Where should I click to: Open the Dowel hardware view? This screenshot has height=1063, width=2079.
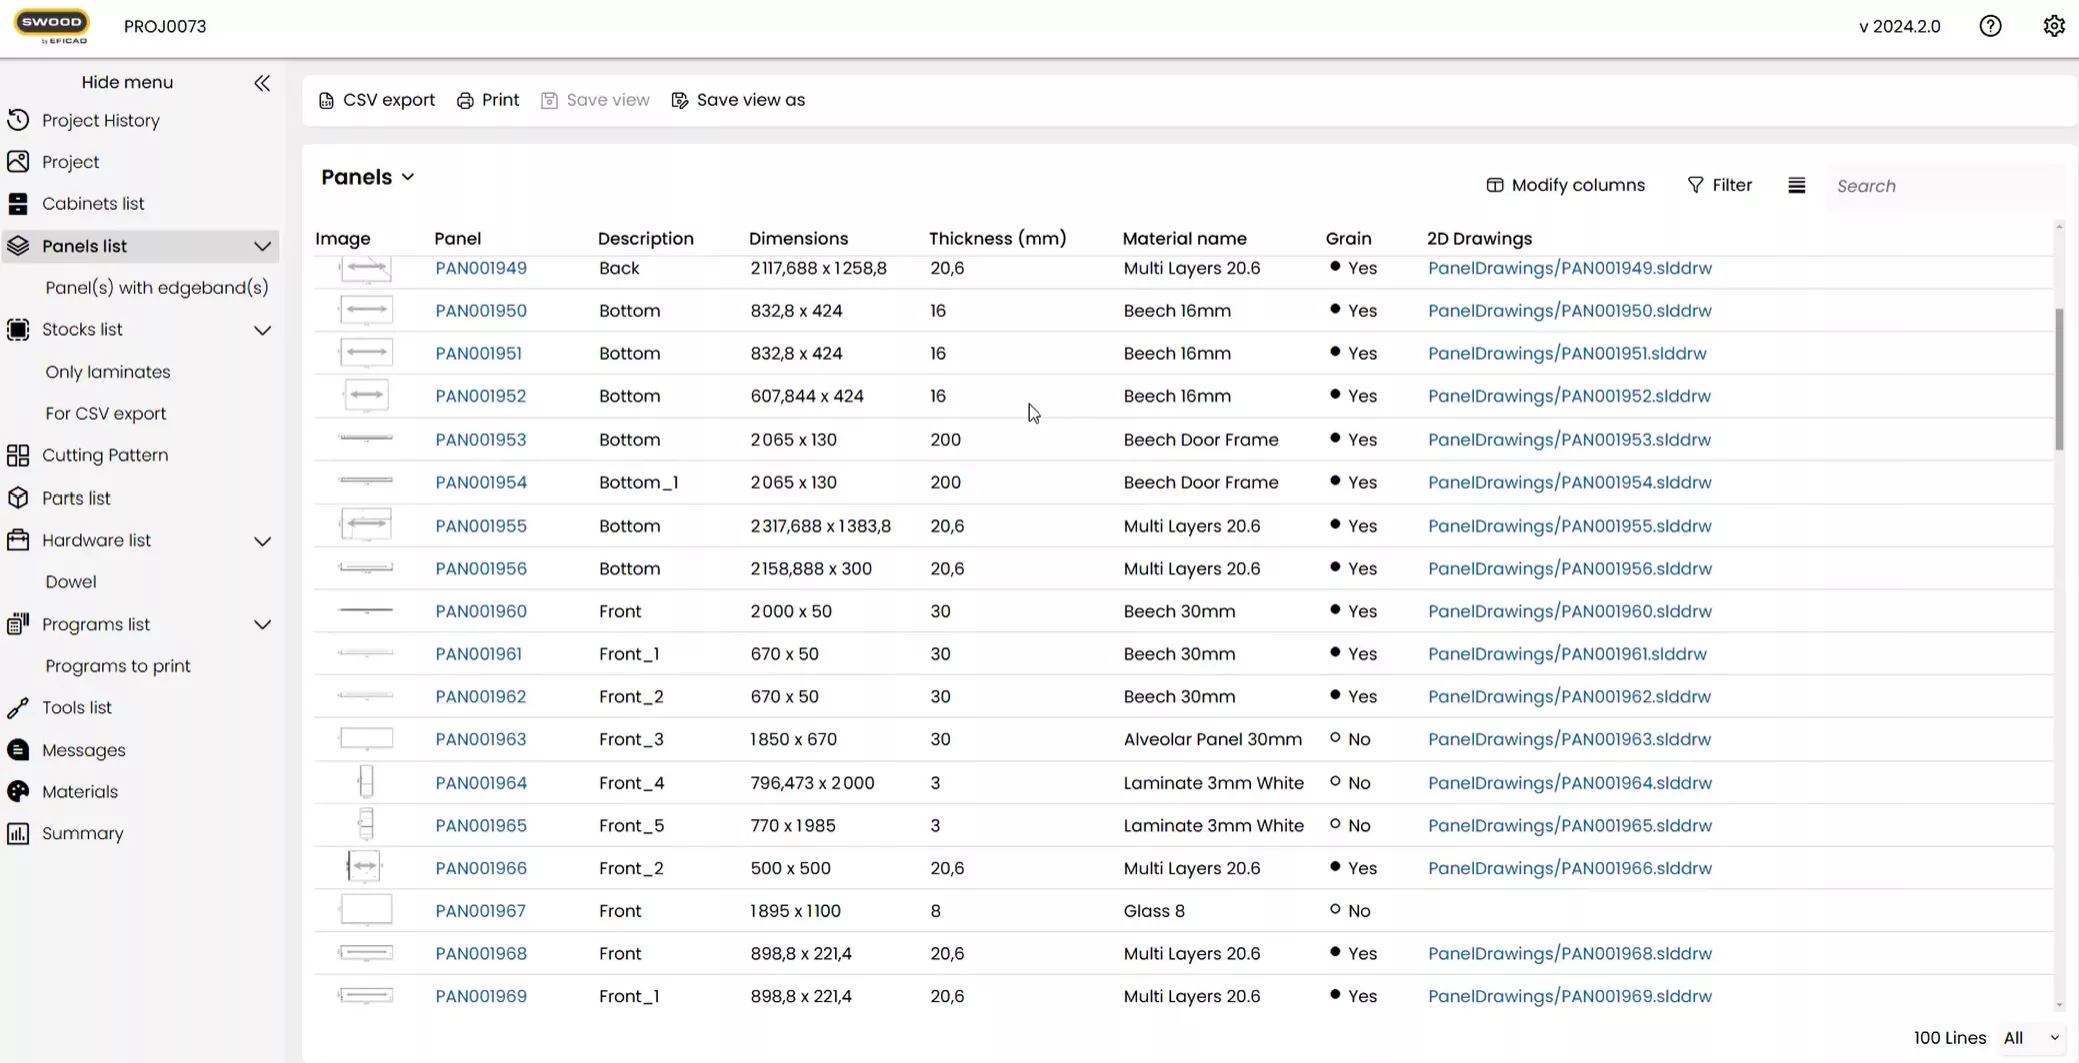[x=71, y=582]
